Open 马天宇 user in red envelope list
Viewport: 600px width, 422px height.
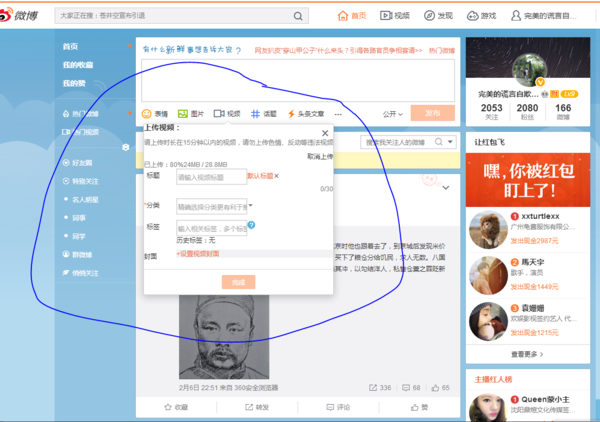(533, 262)
